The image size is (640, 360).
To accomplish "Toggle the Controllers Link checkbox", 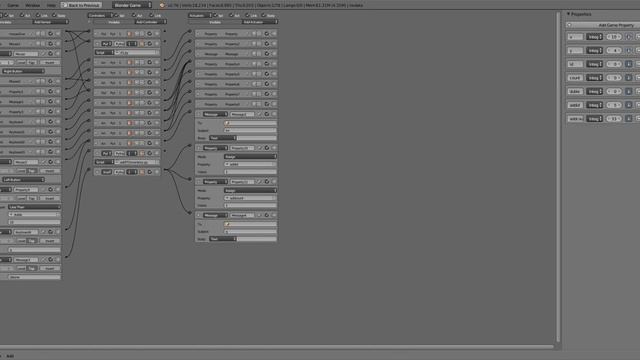I will (152, 15).
